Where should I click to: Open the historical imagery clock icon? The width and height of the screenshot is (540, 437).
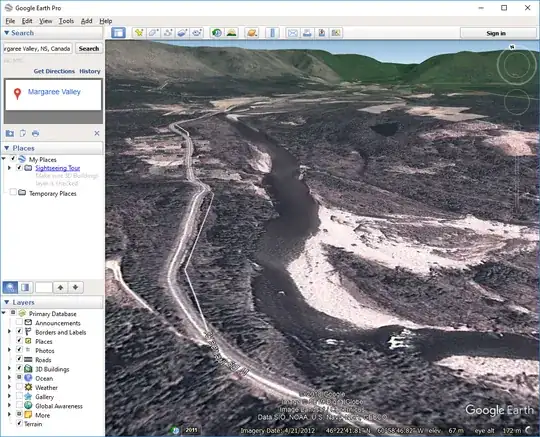217,33
